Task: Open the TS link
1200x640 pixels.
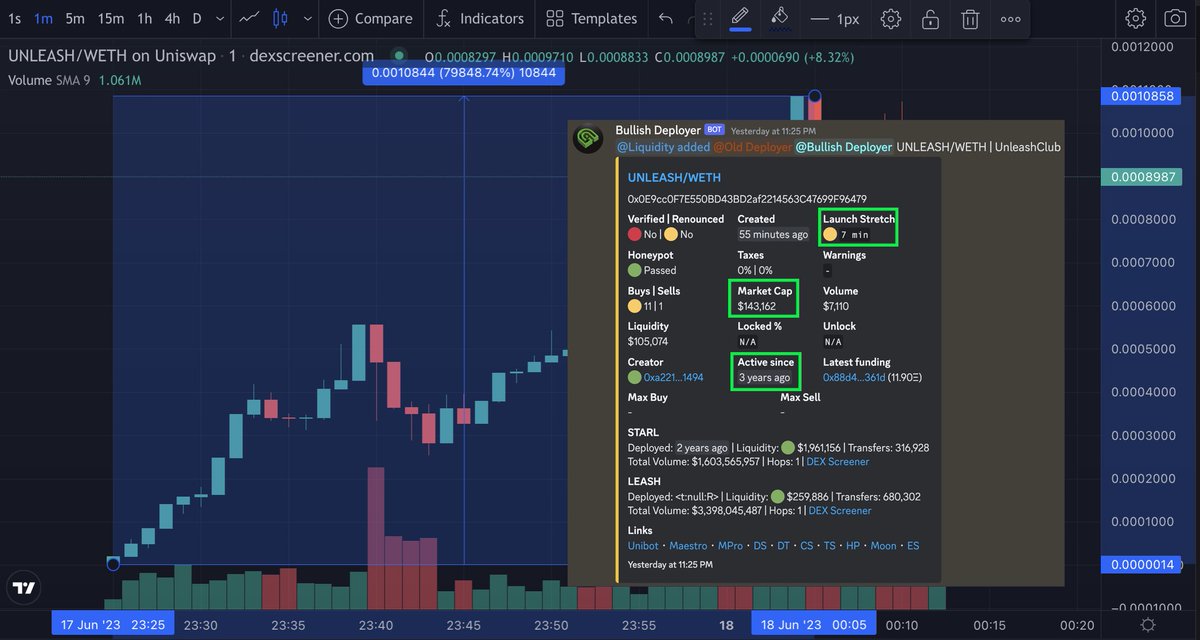Action: (x=829, y=546)
